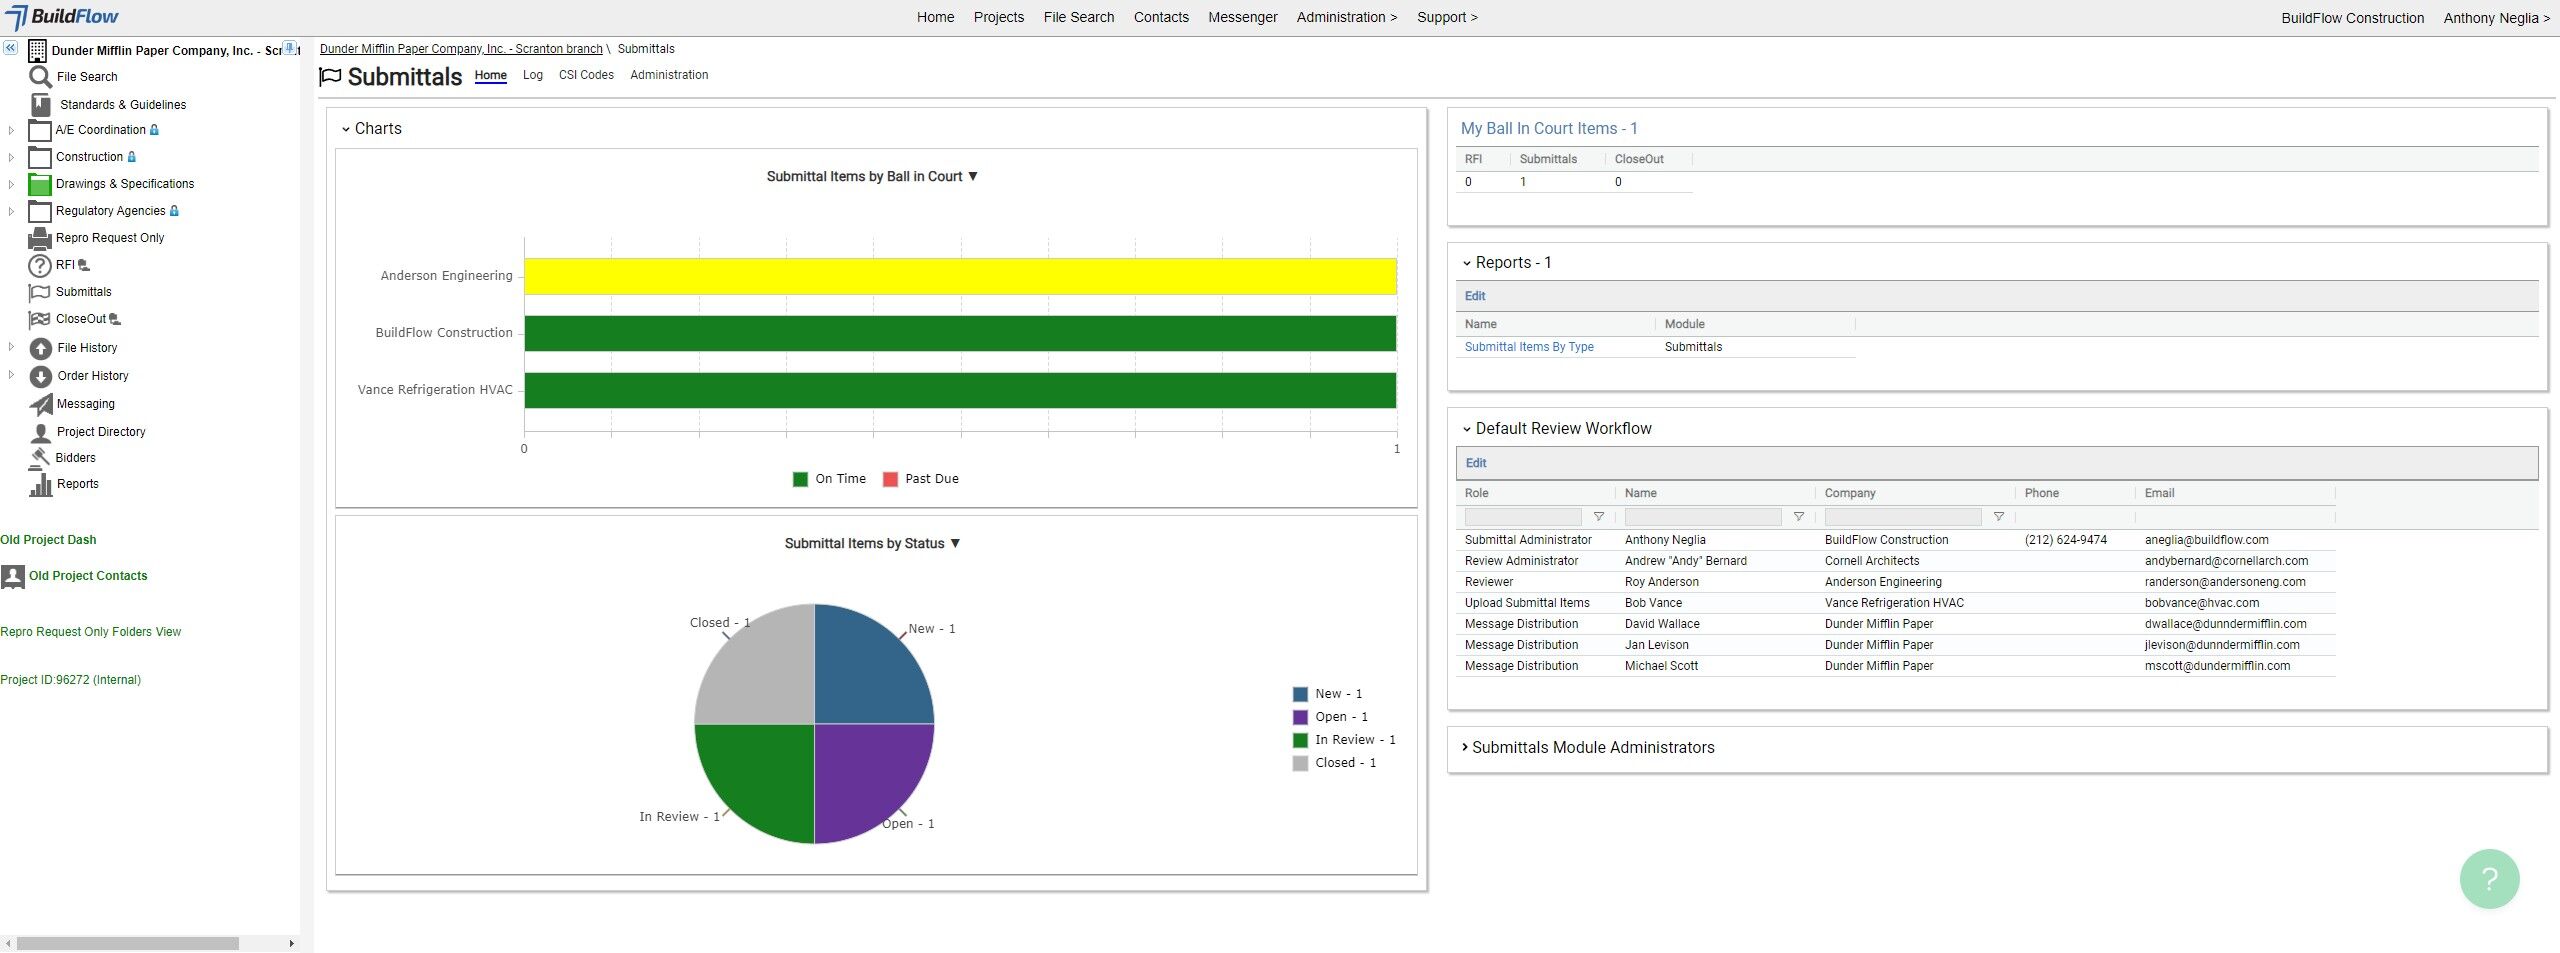Click the Reports bar chart icon
This screenshot has height=953, width=2560.
(x=40, y=484)
